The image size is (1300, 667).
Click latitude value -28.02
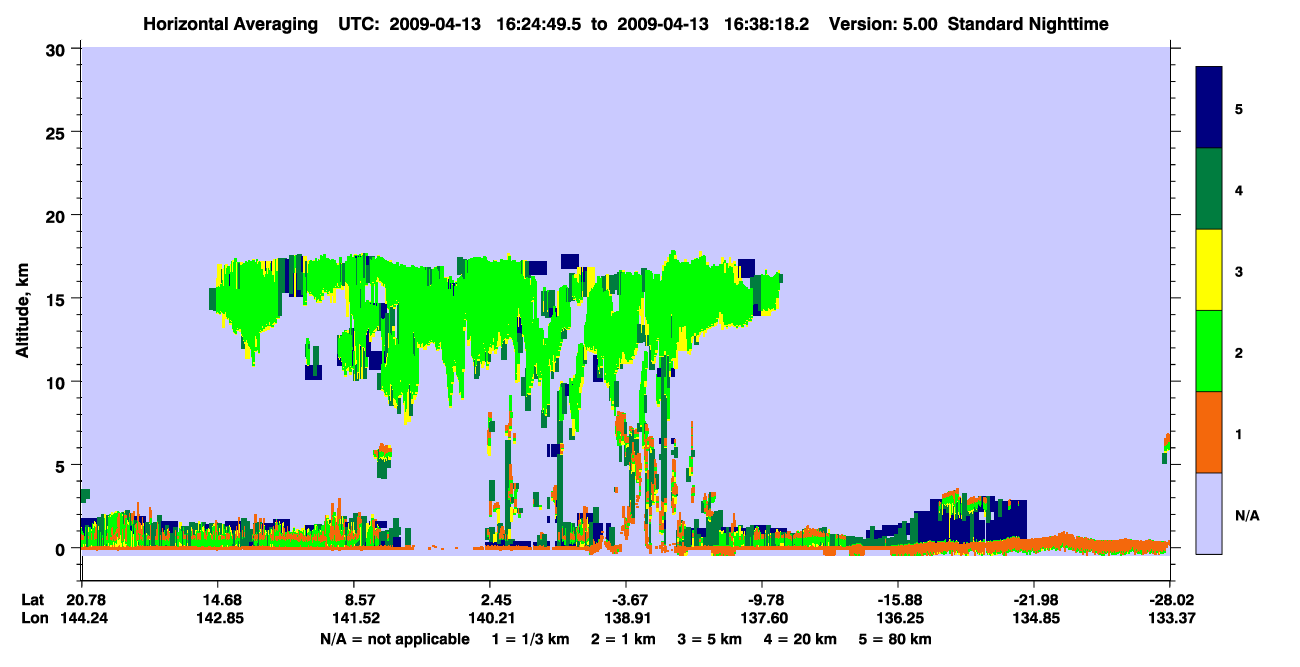pos(1170,600)
